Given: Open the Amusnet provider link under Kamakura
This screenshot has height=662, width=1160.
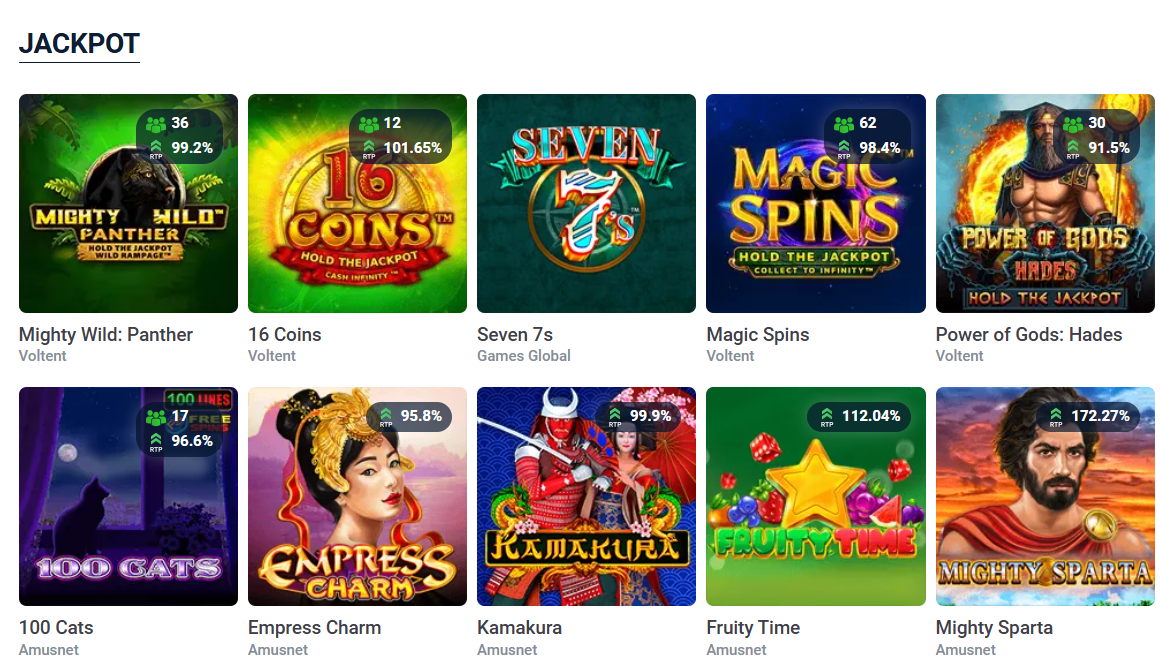Looking at the screenshot, I should tap(507, 649).
